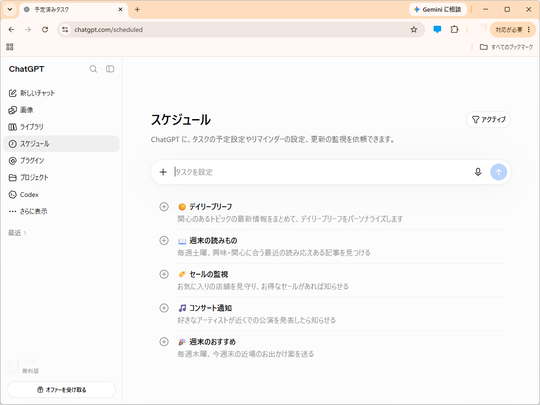Screen dimensions: 540x405
Task: Open the tab search dropdown arrow
Action: click(x=10, y=9)
